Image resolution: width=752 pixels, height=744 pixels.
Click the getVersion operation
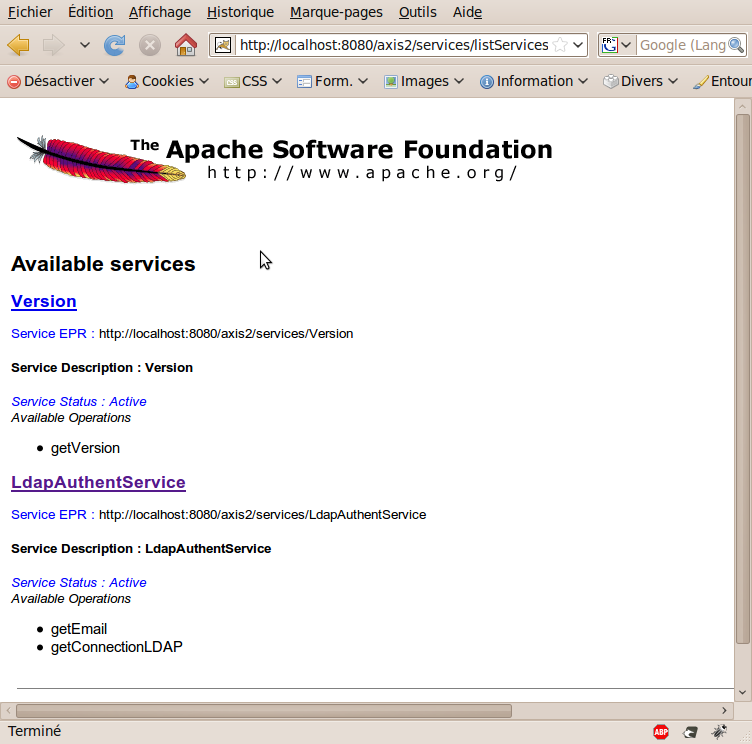85,448
